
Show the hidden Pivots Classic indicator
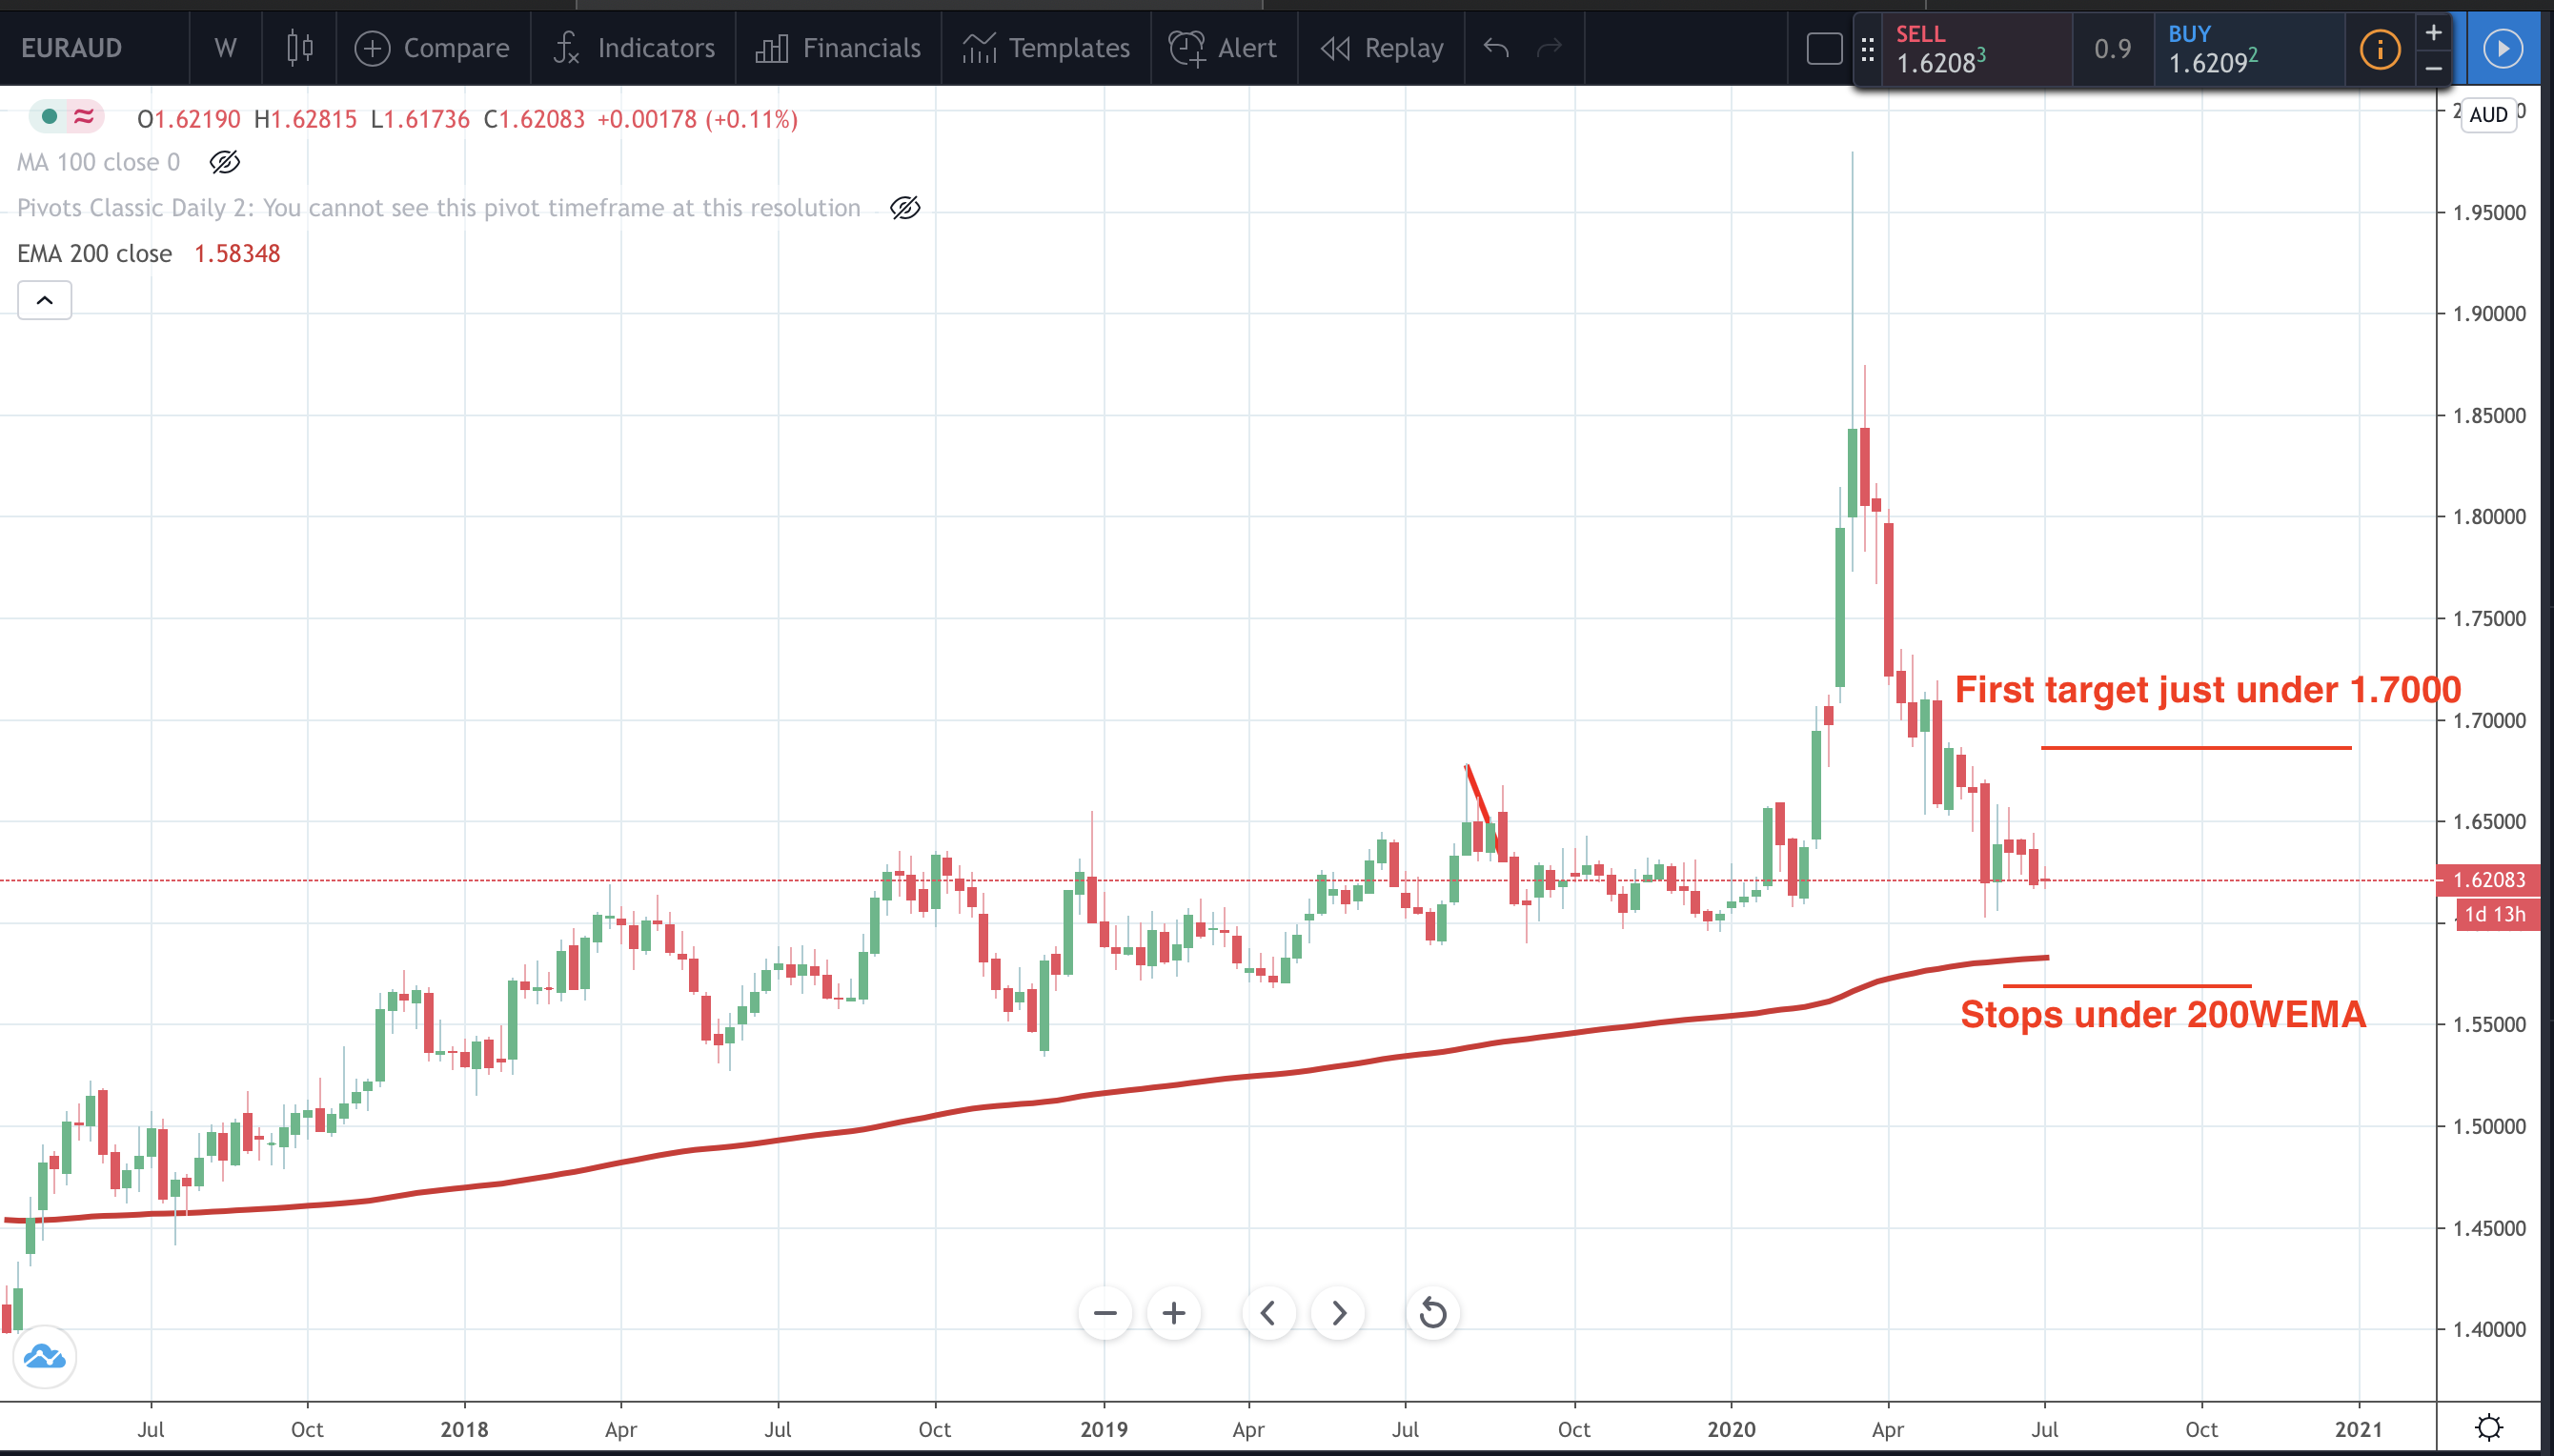click(x=905, y=208)
